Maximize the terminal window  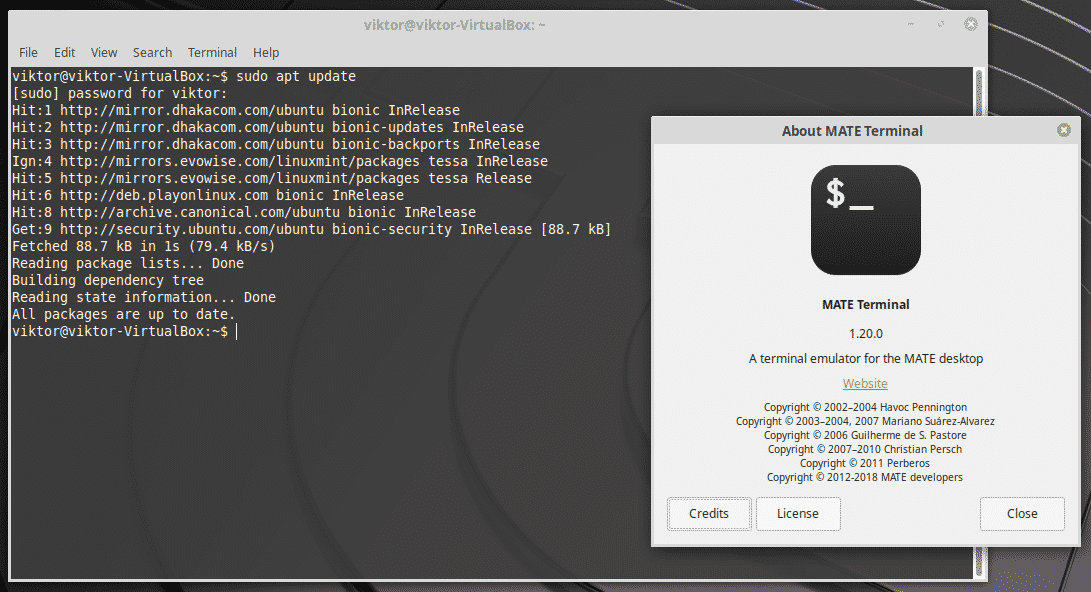click(941, 24)
